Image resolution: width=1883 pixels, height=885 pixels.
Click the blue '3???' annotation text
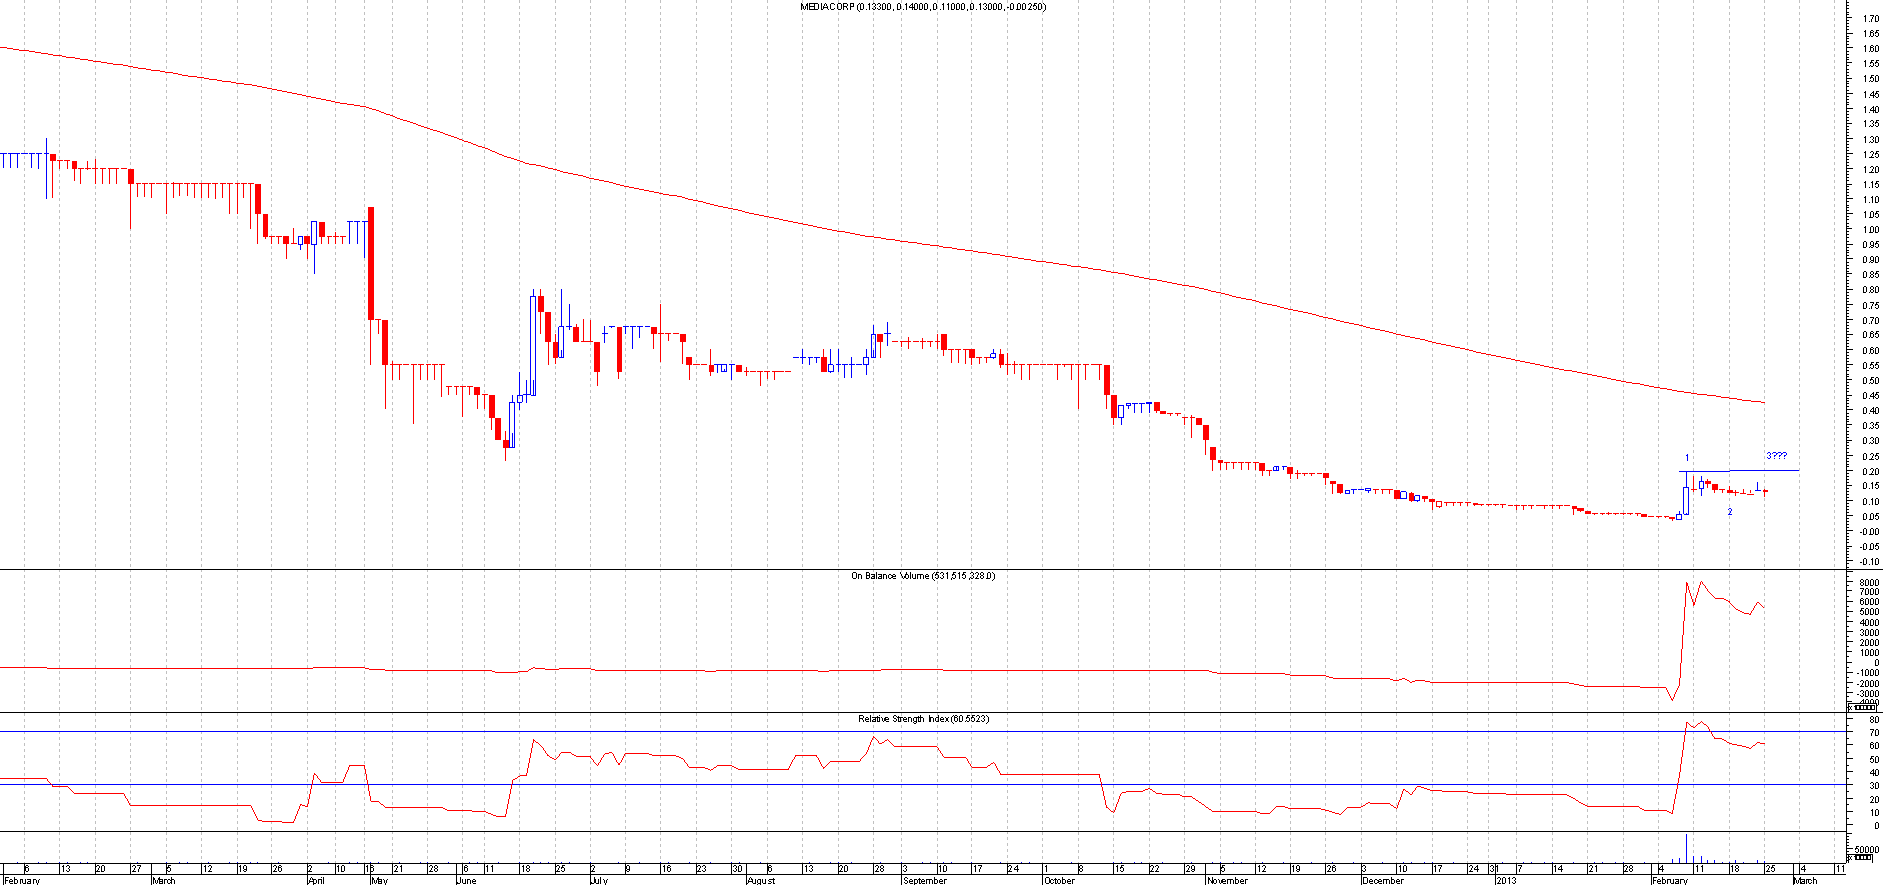point(1776,456)
